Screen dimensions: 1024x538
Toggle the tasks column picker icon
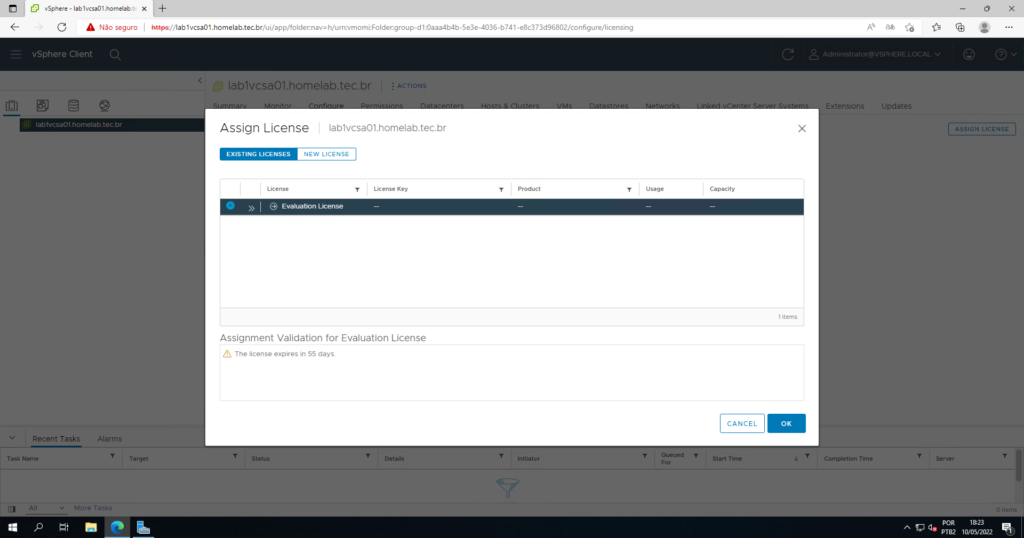coord(12,509)
